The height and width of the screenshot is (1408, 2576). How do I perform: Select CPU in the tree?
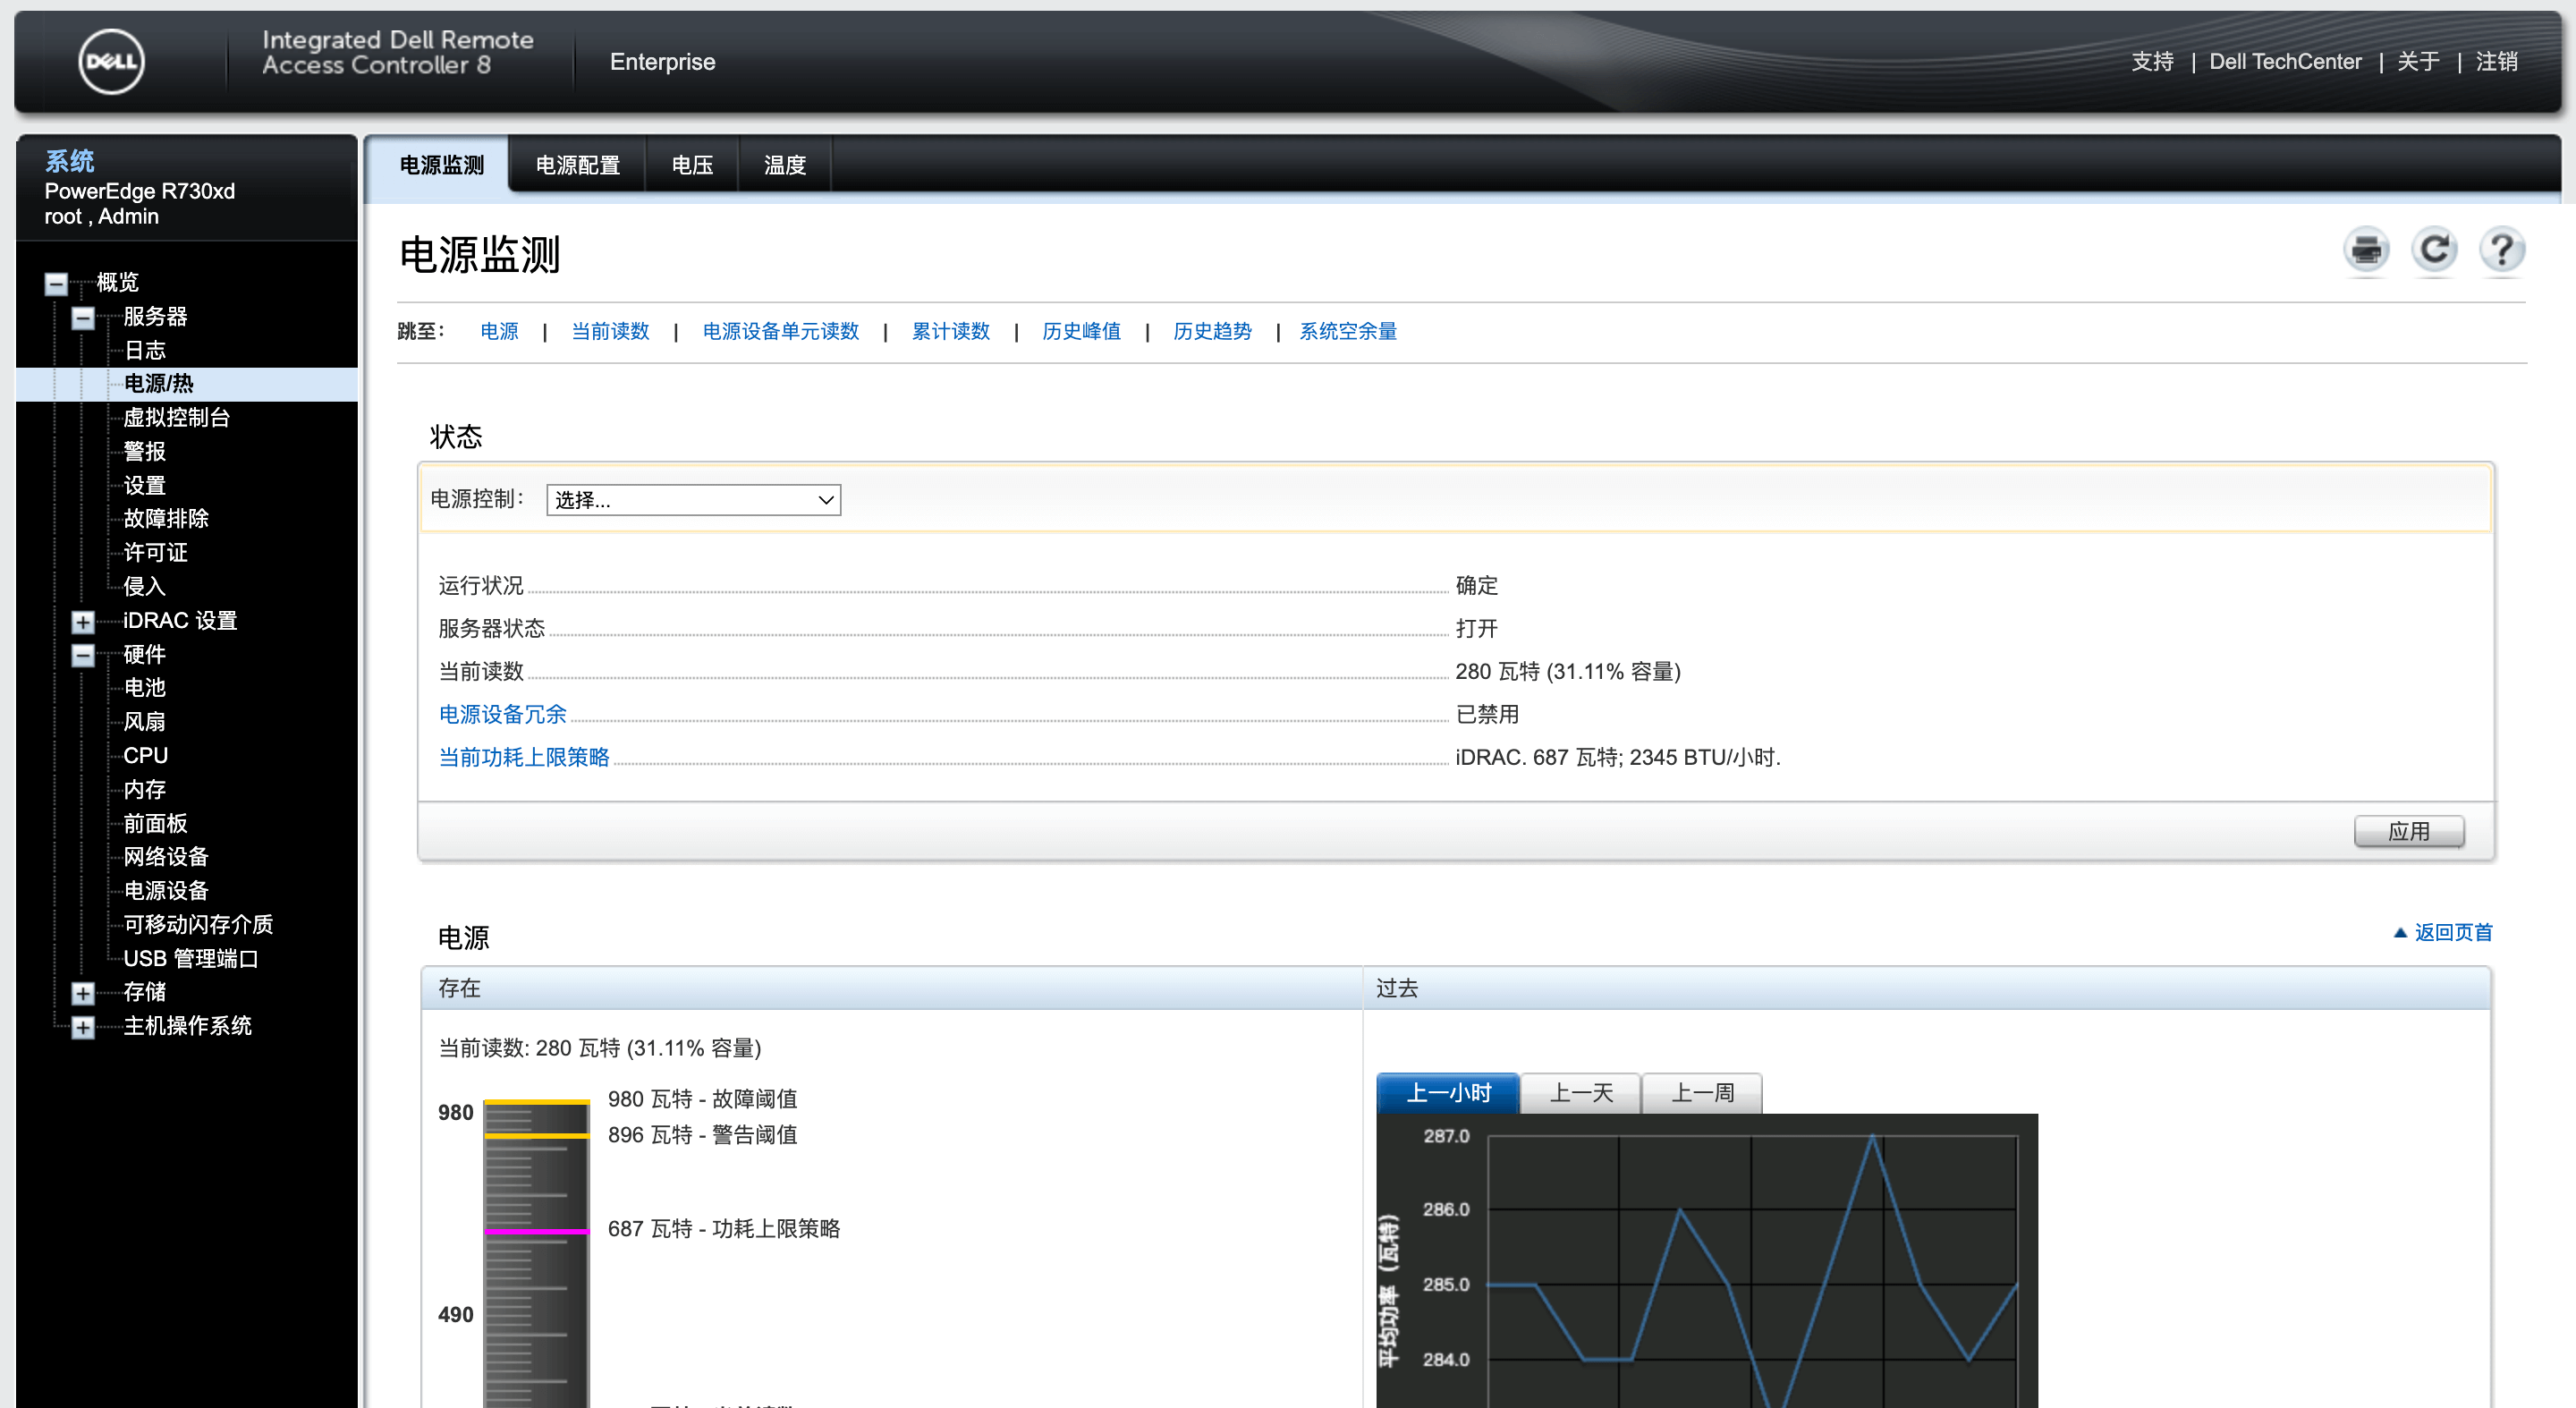[145, 756]
